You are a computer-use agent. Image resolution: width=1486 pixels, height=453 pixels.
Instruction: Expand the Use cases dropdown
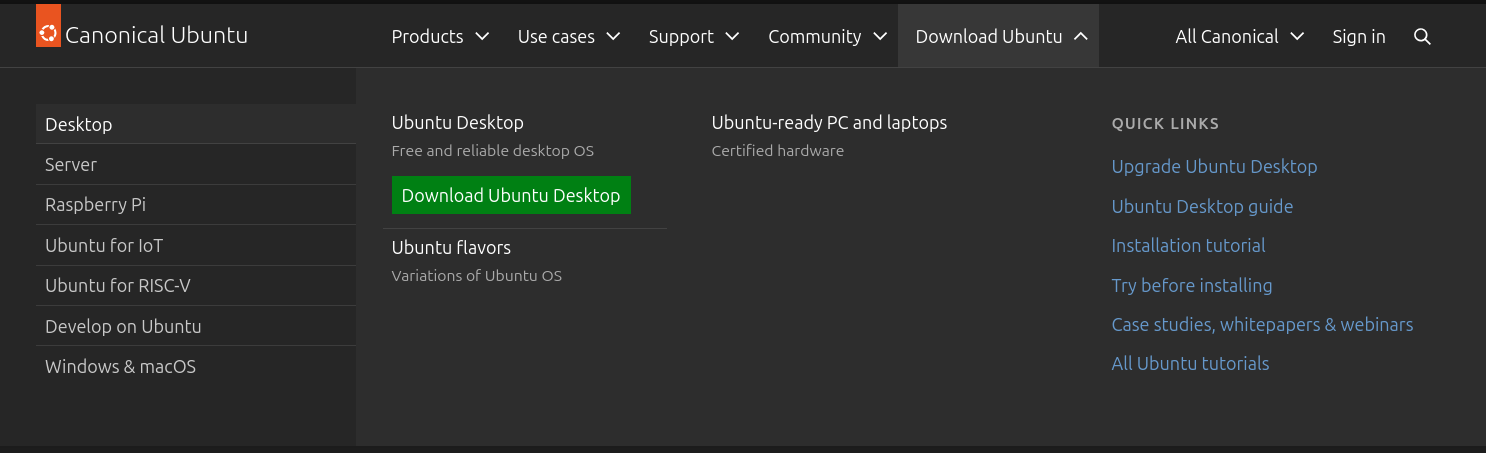pyautogui.click(x=568, y=37)
